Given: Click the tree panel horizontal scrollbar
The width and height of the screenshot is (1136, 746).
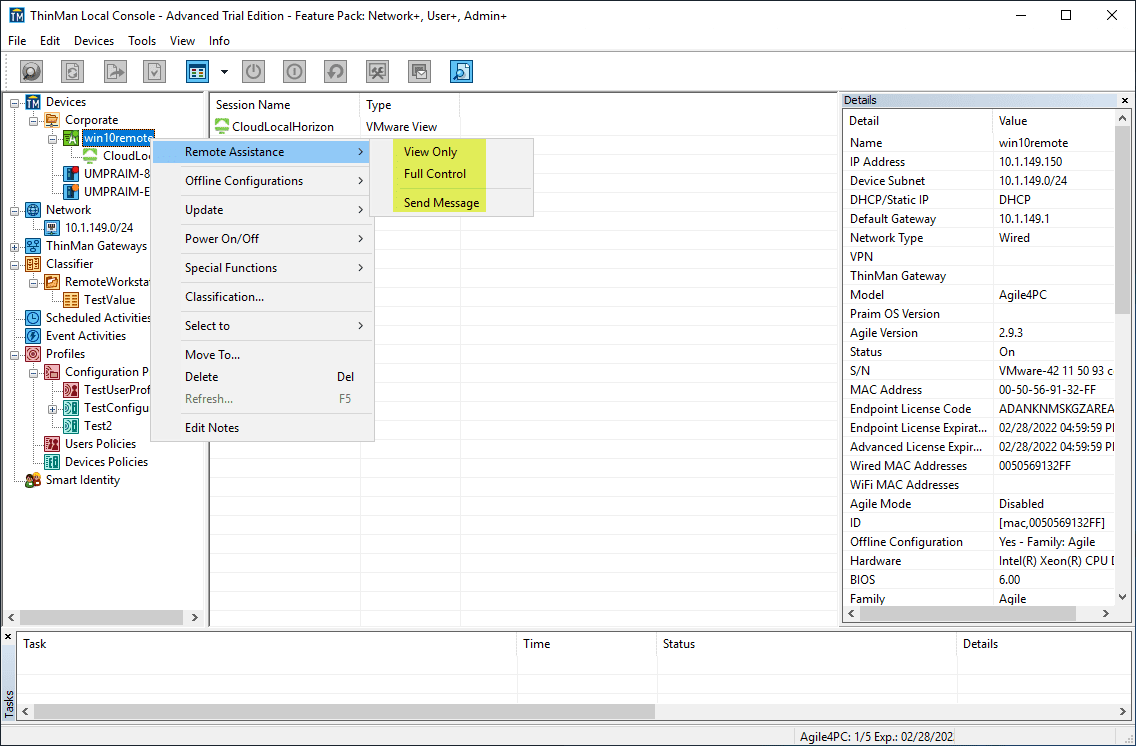Looking at the screenshot, I should (101, 617).
